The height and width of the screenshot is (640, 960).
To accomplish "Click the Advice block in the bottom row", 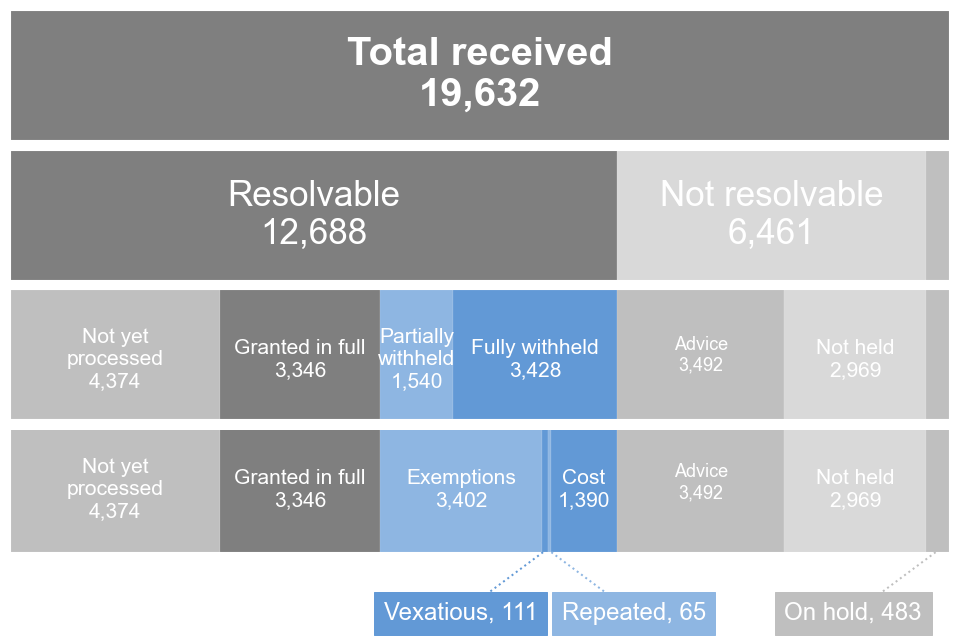I will click(700, 490).
